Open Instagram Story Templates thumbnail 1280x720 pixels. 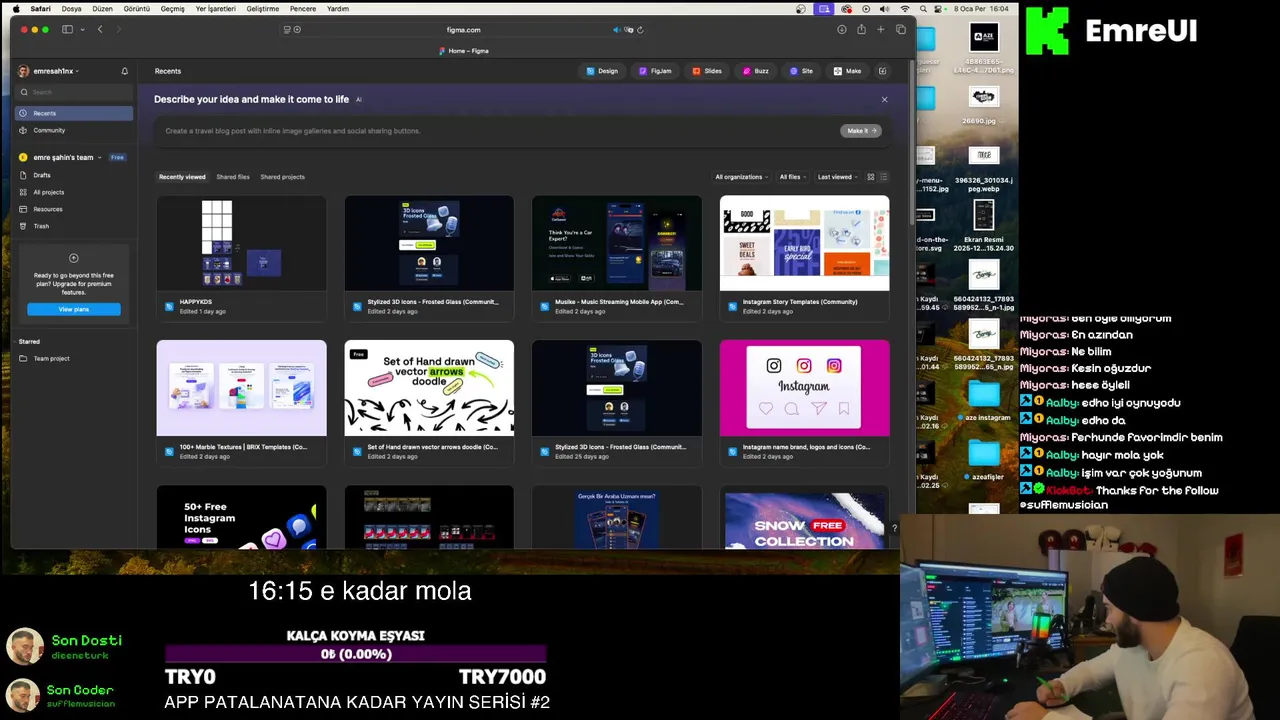(x=804, y=243)
